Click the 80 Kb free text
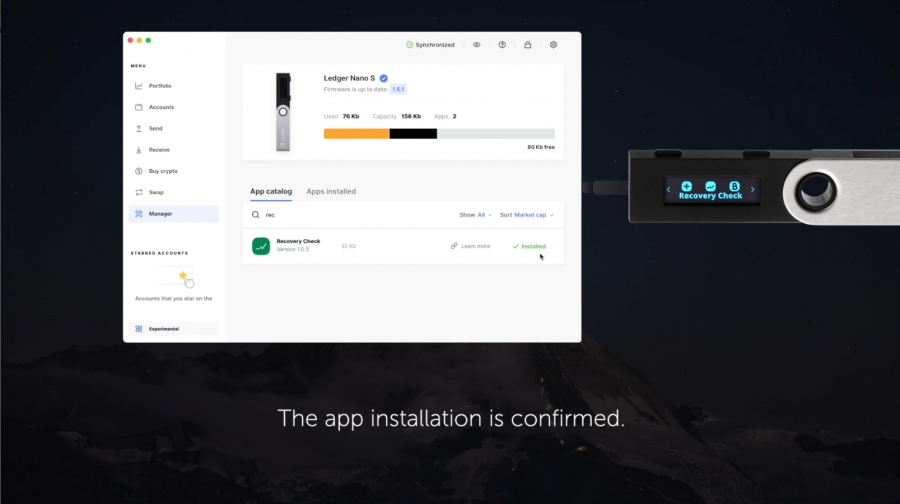900x504 pixels. 541,147
